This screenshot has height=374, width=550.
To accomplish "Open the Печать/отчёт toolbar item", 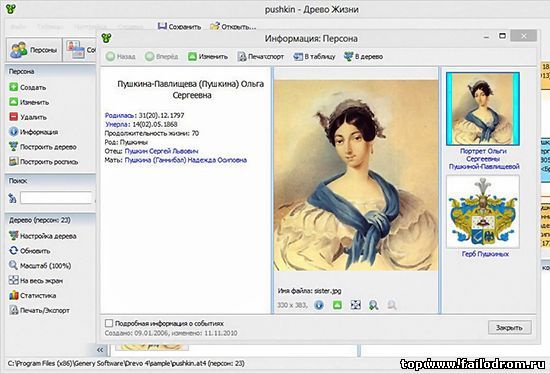I will (260, 56).
